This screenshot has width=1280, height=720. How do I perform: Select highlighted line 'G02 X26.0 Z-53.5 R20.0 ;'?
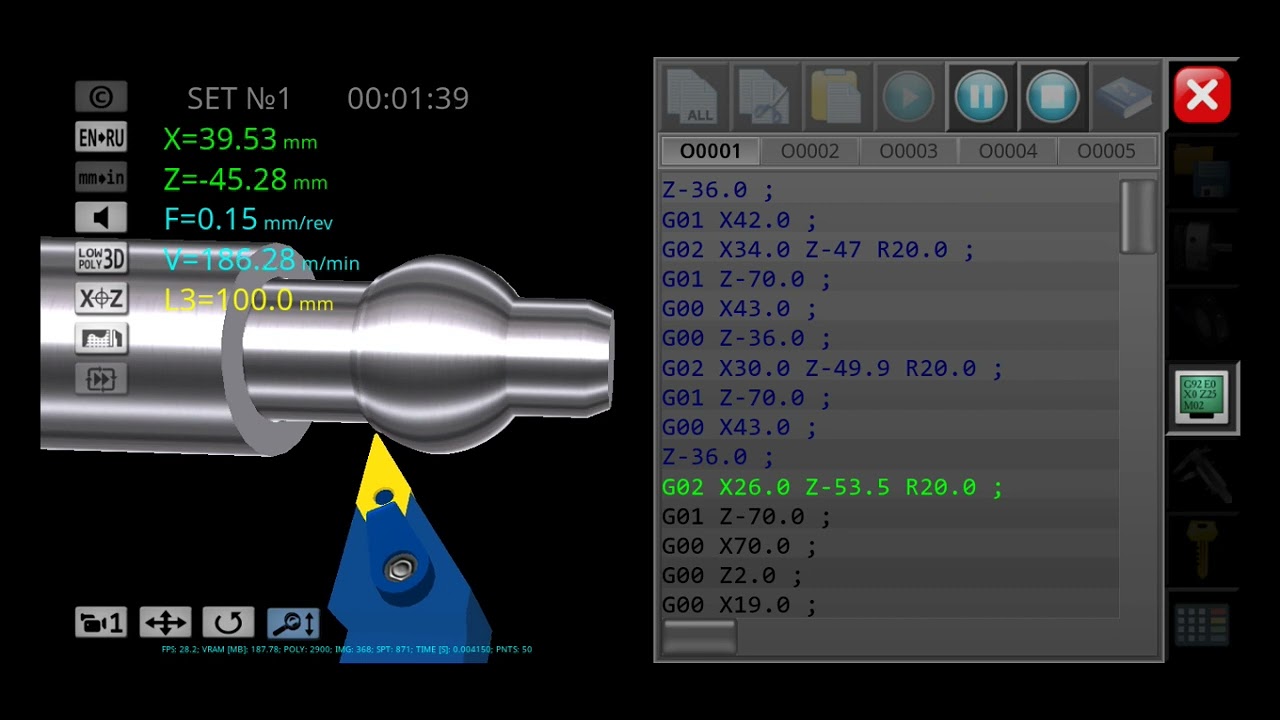[832, 488]
